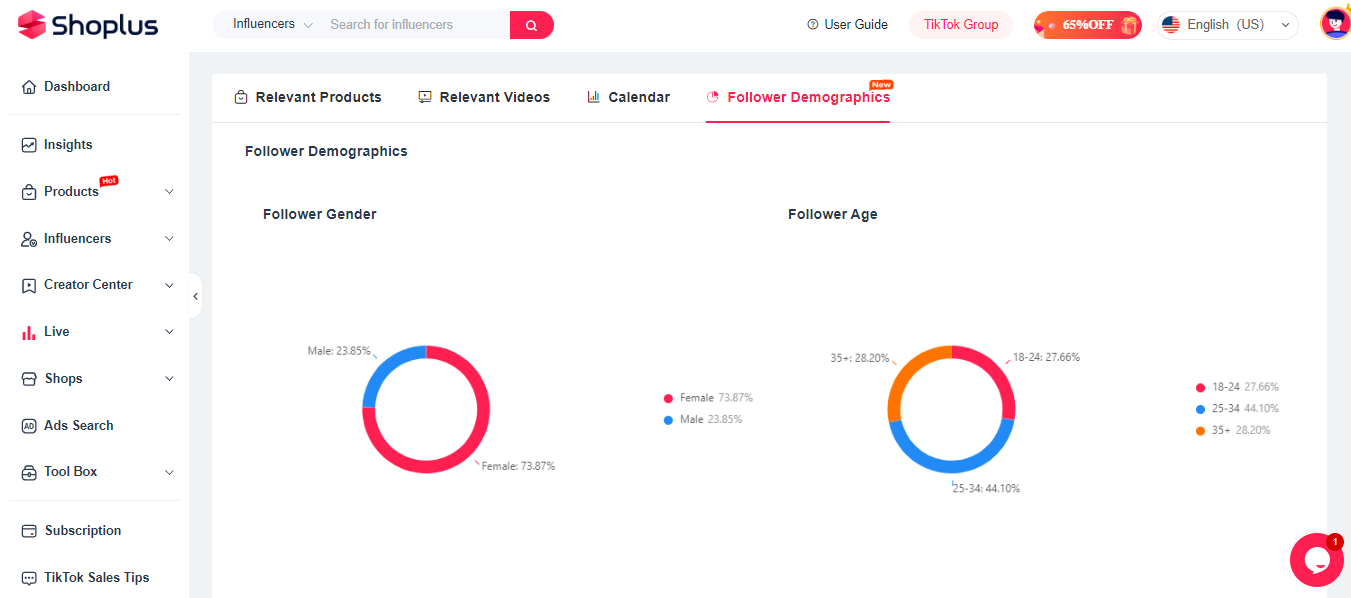Click the Follower Demographics pie icon
The image size is (1351, 598).
[713, 97]
